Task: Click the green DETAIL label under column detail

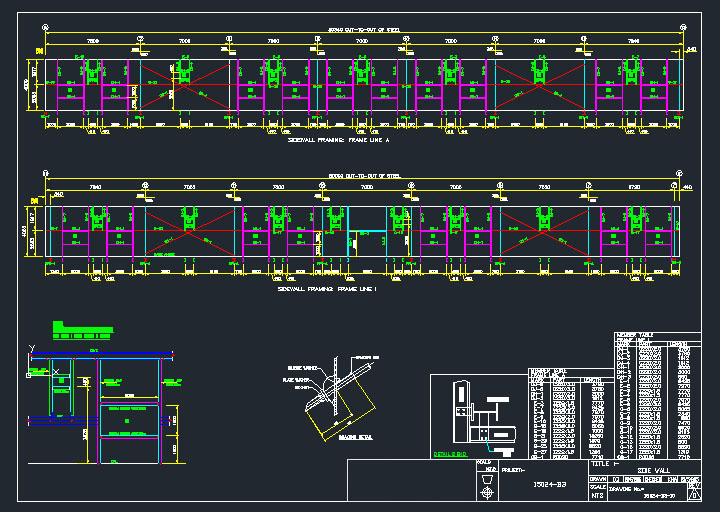Action: (x=448, y=455)
